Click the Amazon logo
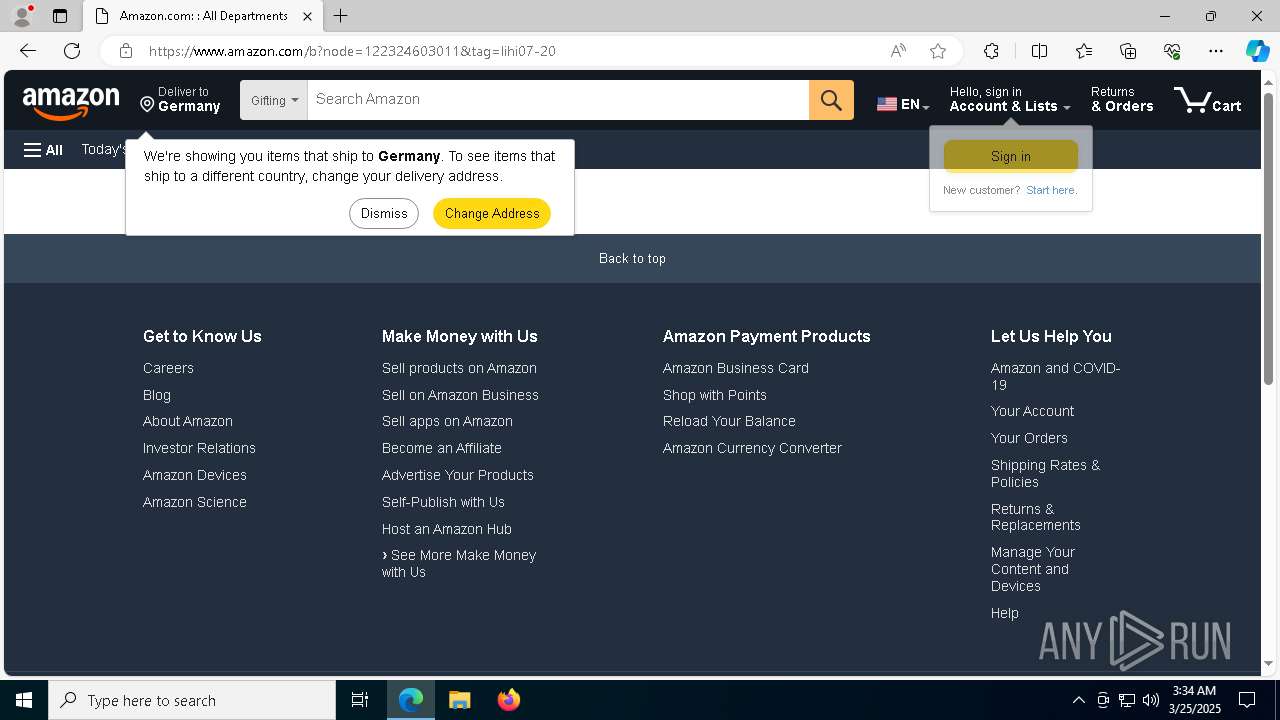The height and width of the screenshot is (720, 1280). tap(71, 101)
